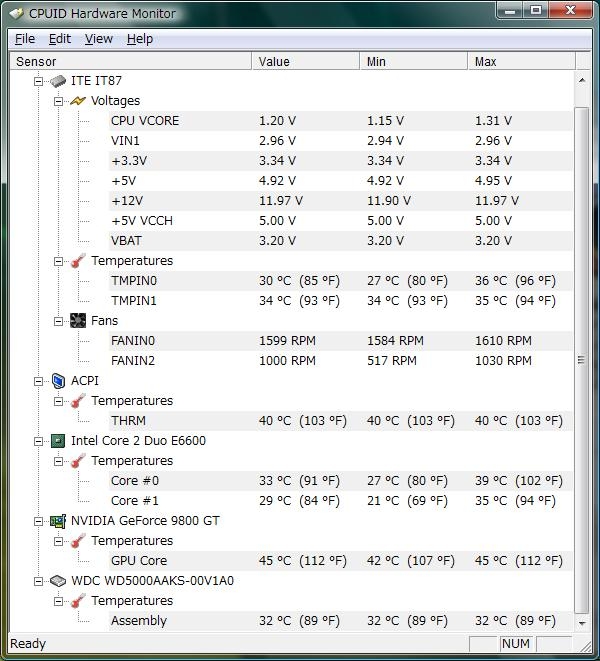This screenshot has width=600, height=661.
Task: Click the WDC hard drive icon
Action: [x=58, y=581]
